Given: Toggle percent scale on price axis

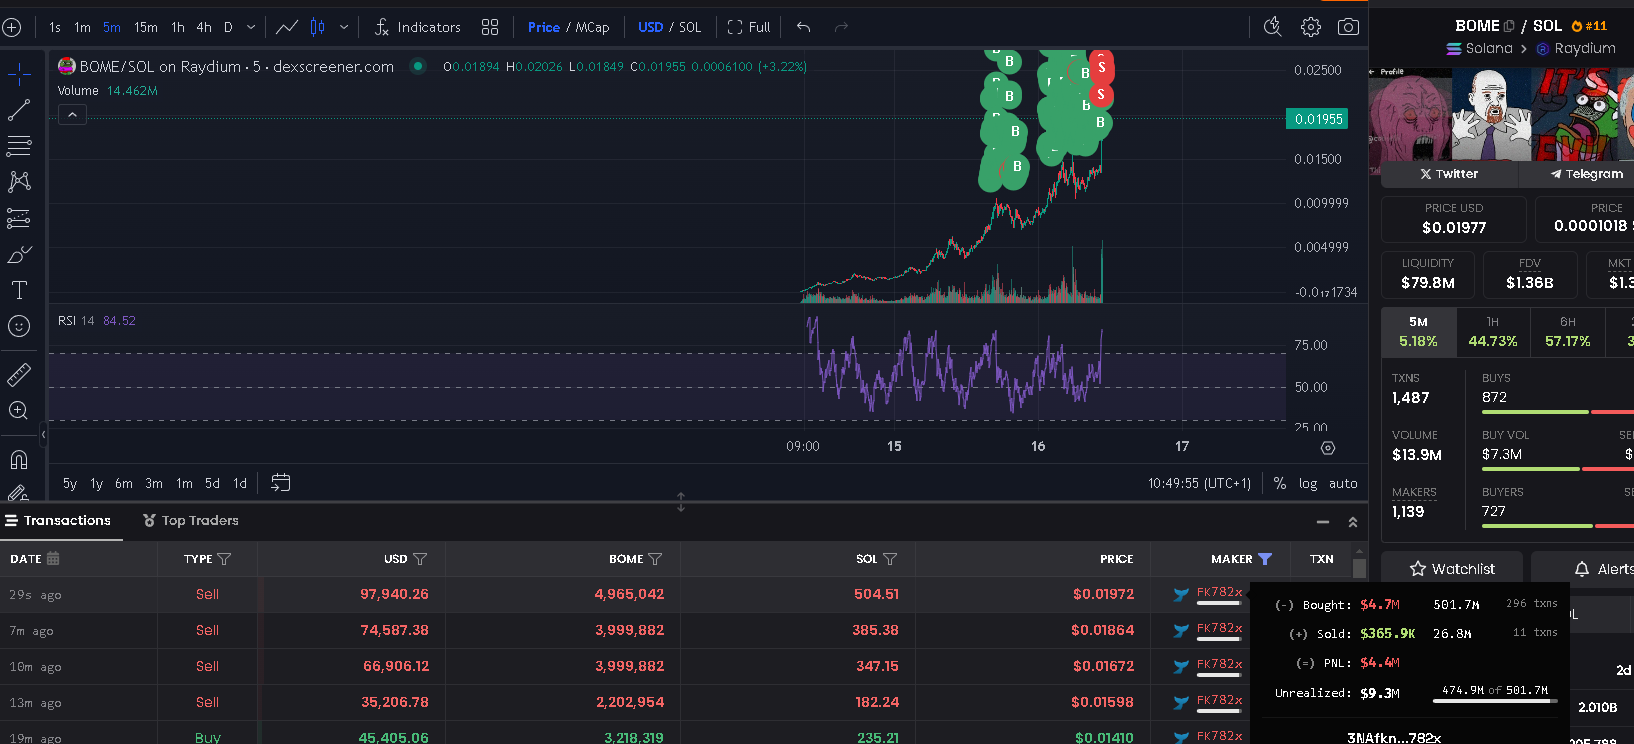Looking at the screenshot, I should (x=1279, y=483).
